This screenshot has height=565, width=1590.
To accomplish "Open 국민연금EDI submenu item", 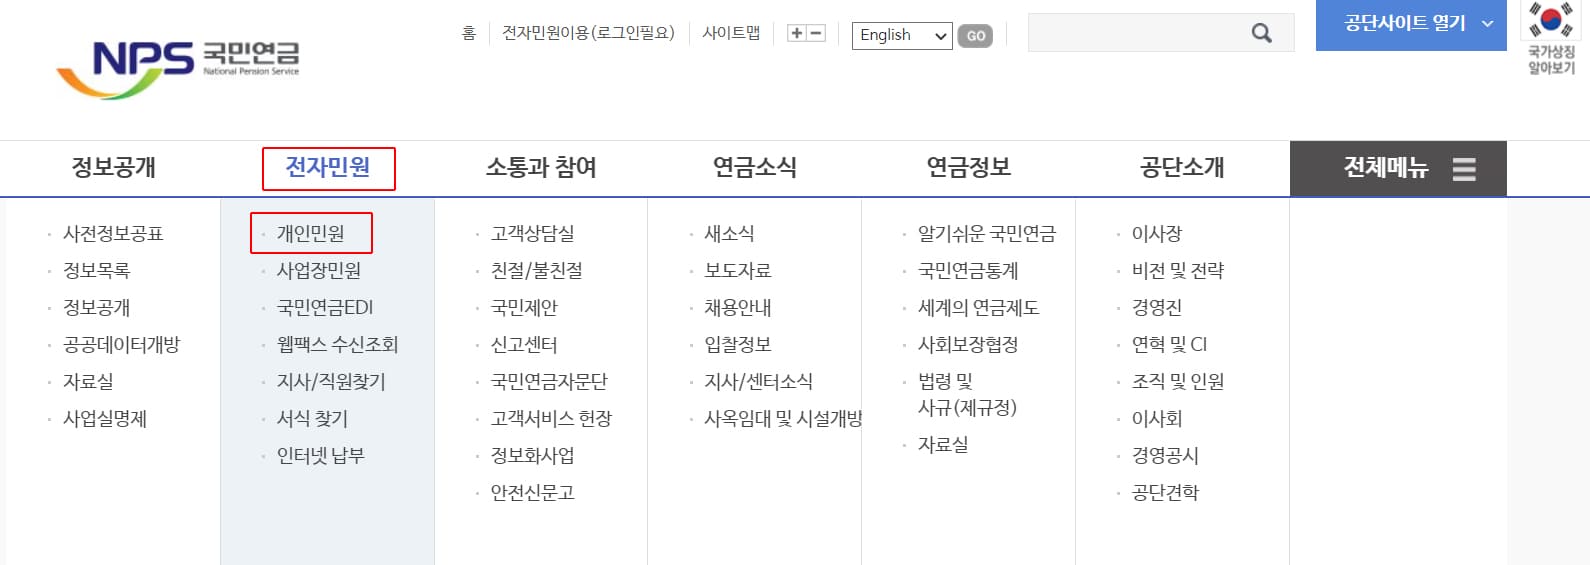I will click(325, 308).
